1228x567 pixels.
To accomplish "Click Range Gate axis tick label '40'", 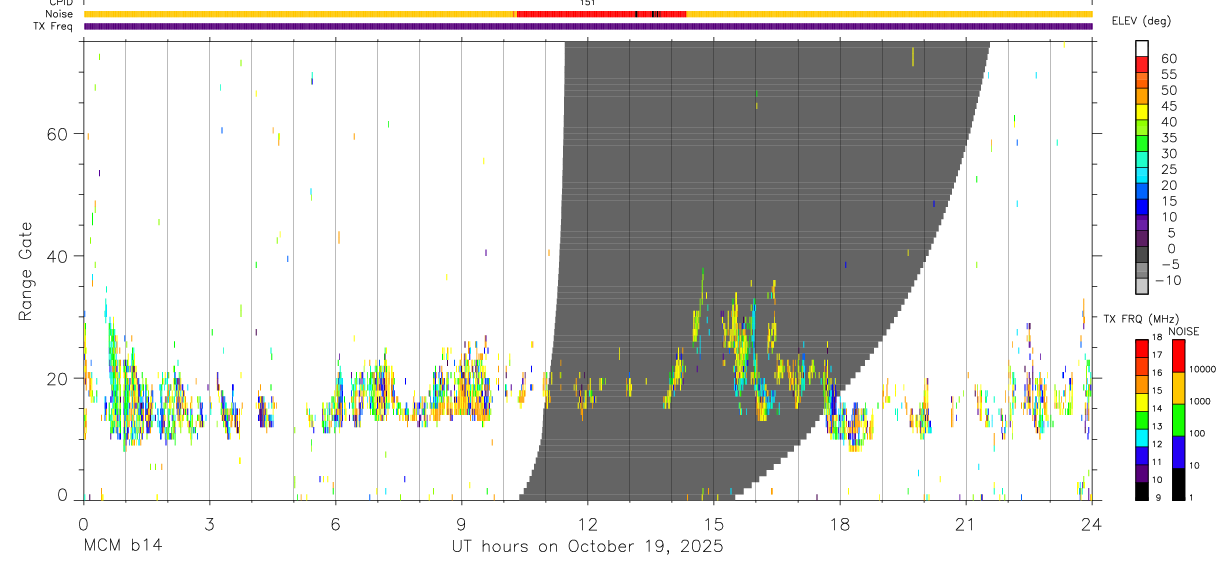I will click(58, 256).
